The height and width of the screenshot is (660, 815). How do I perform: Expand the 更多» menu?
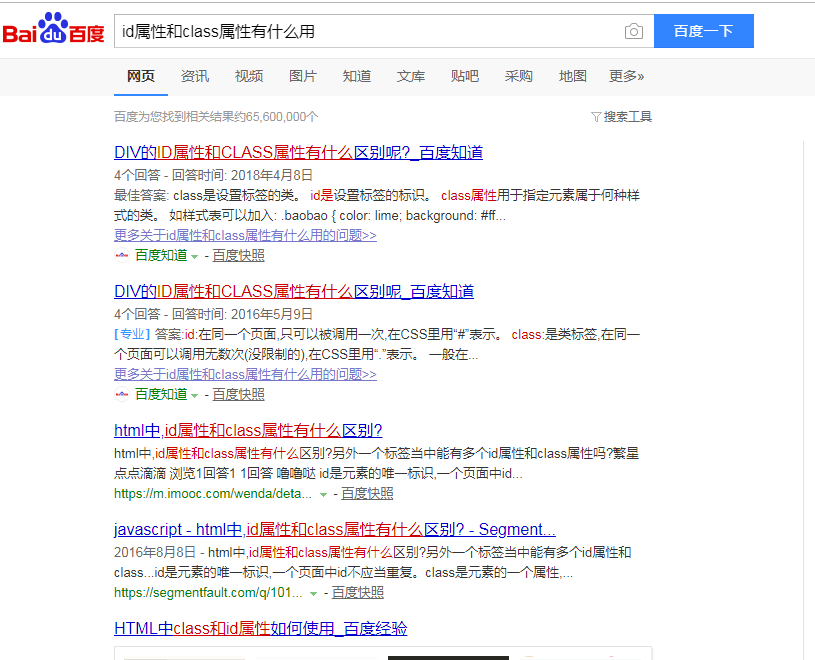tap(626, 76)
